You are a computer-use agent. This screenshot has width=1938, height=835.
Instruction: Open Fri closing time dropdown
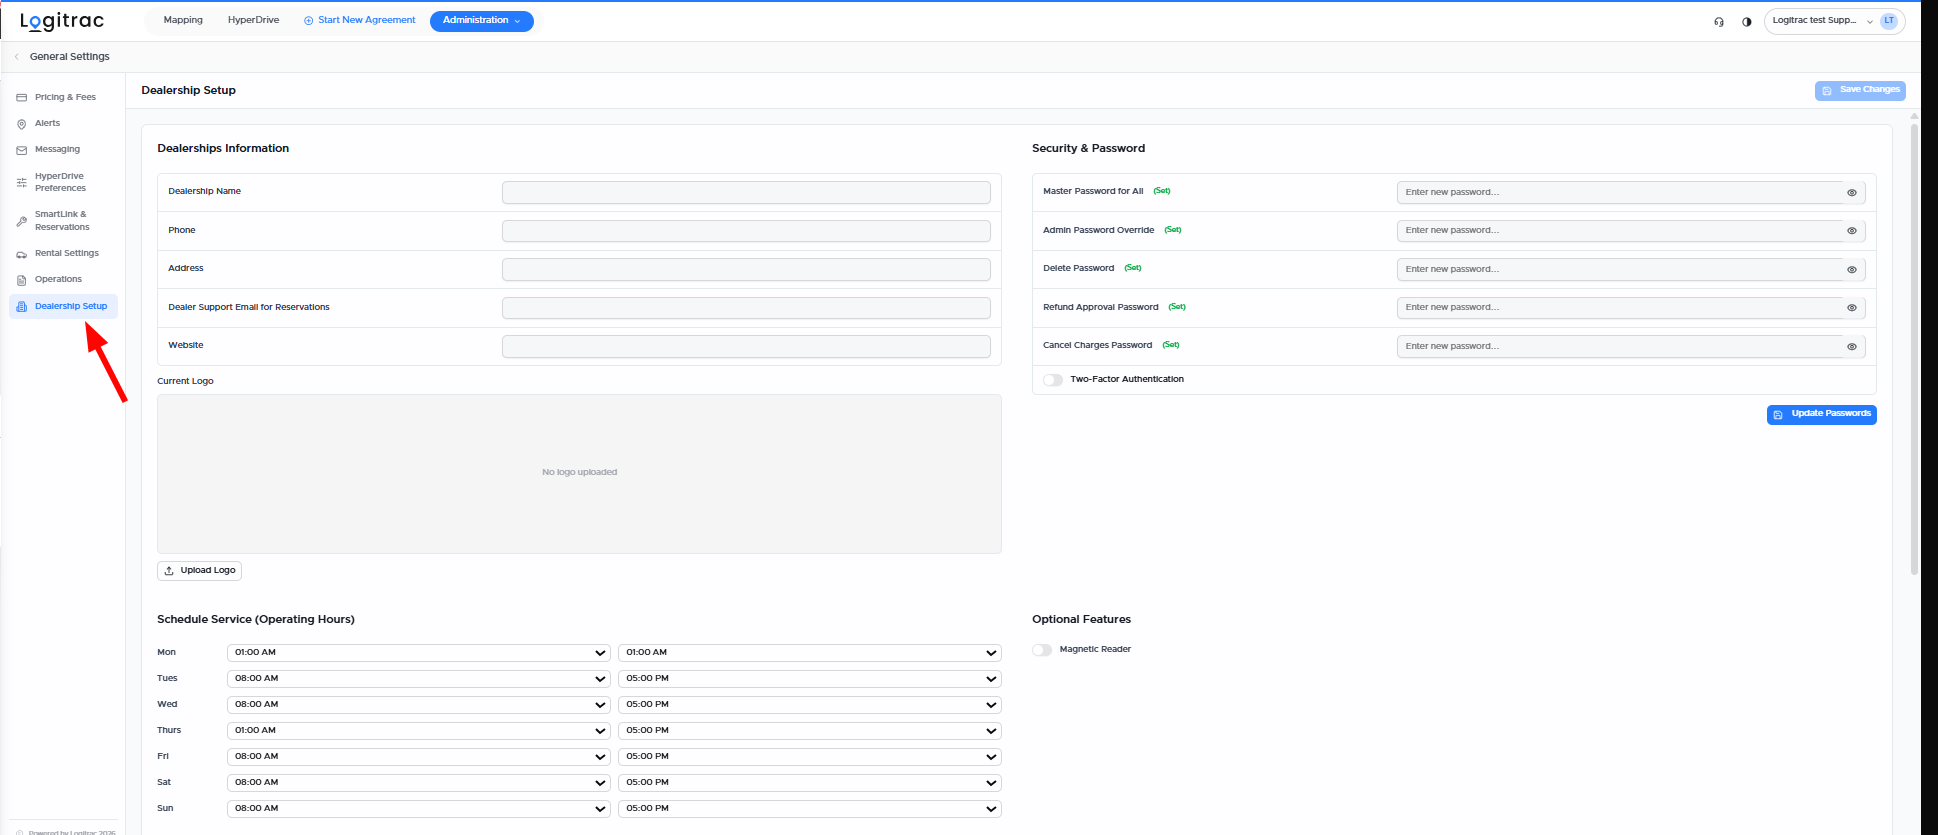[x=810, y=757]
